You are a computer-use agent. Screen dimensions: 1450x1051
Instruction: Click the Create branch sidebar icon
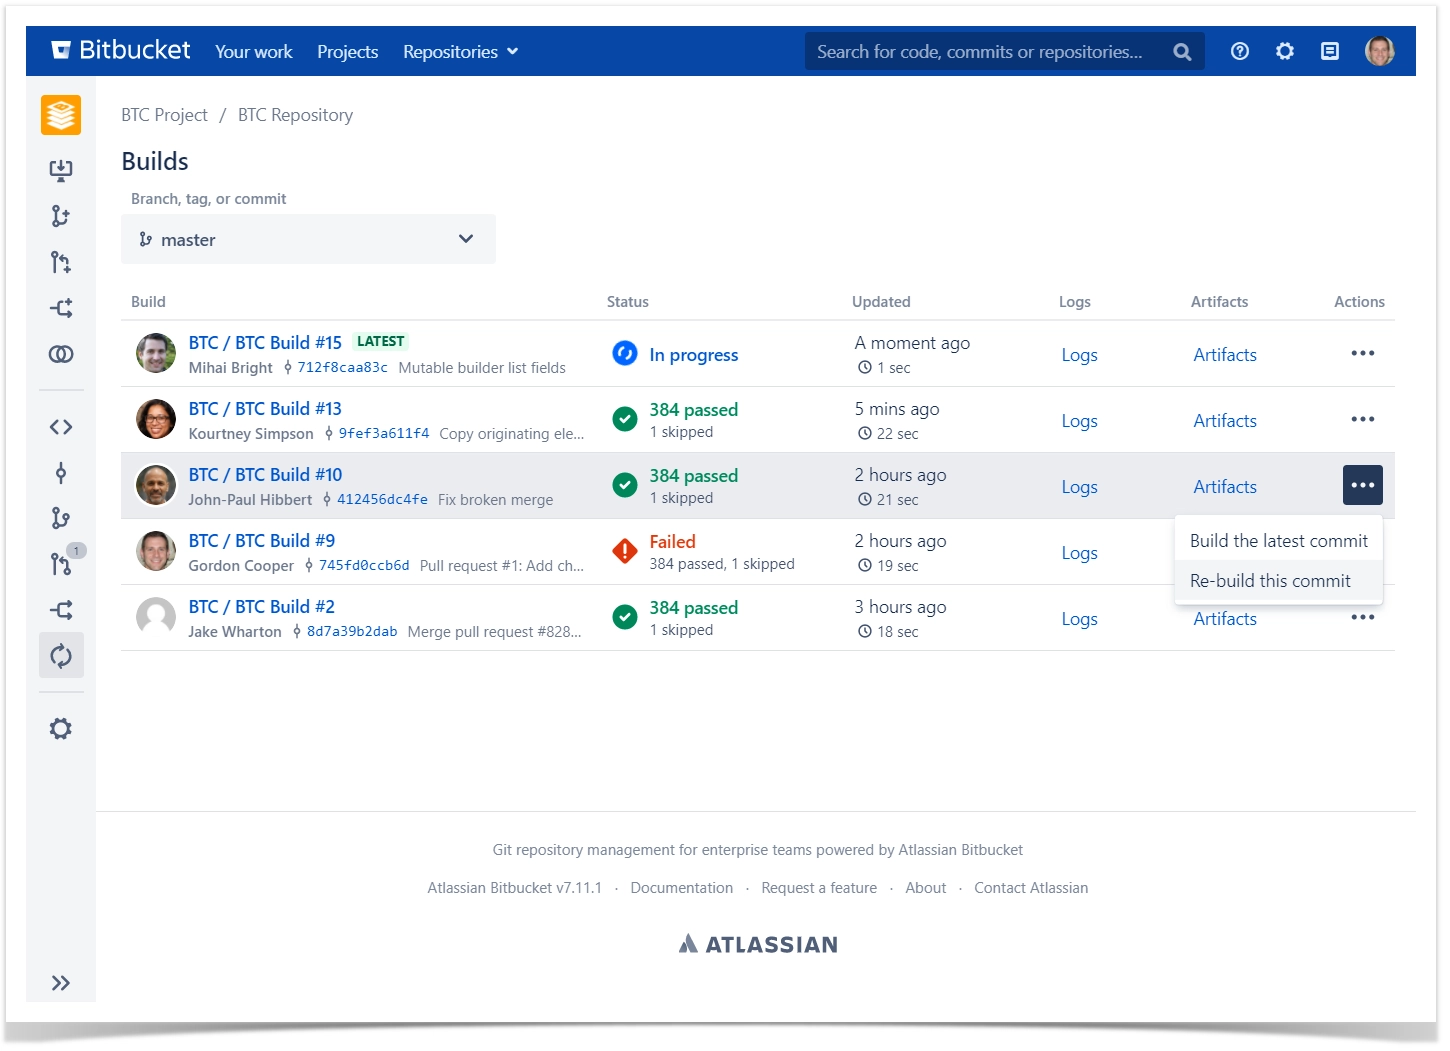(x=61, y=216)
